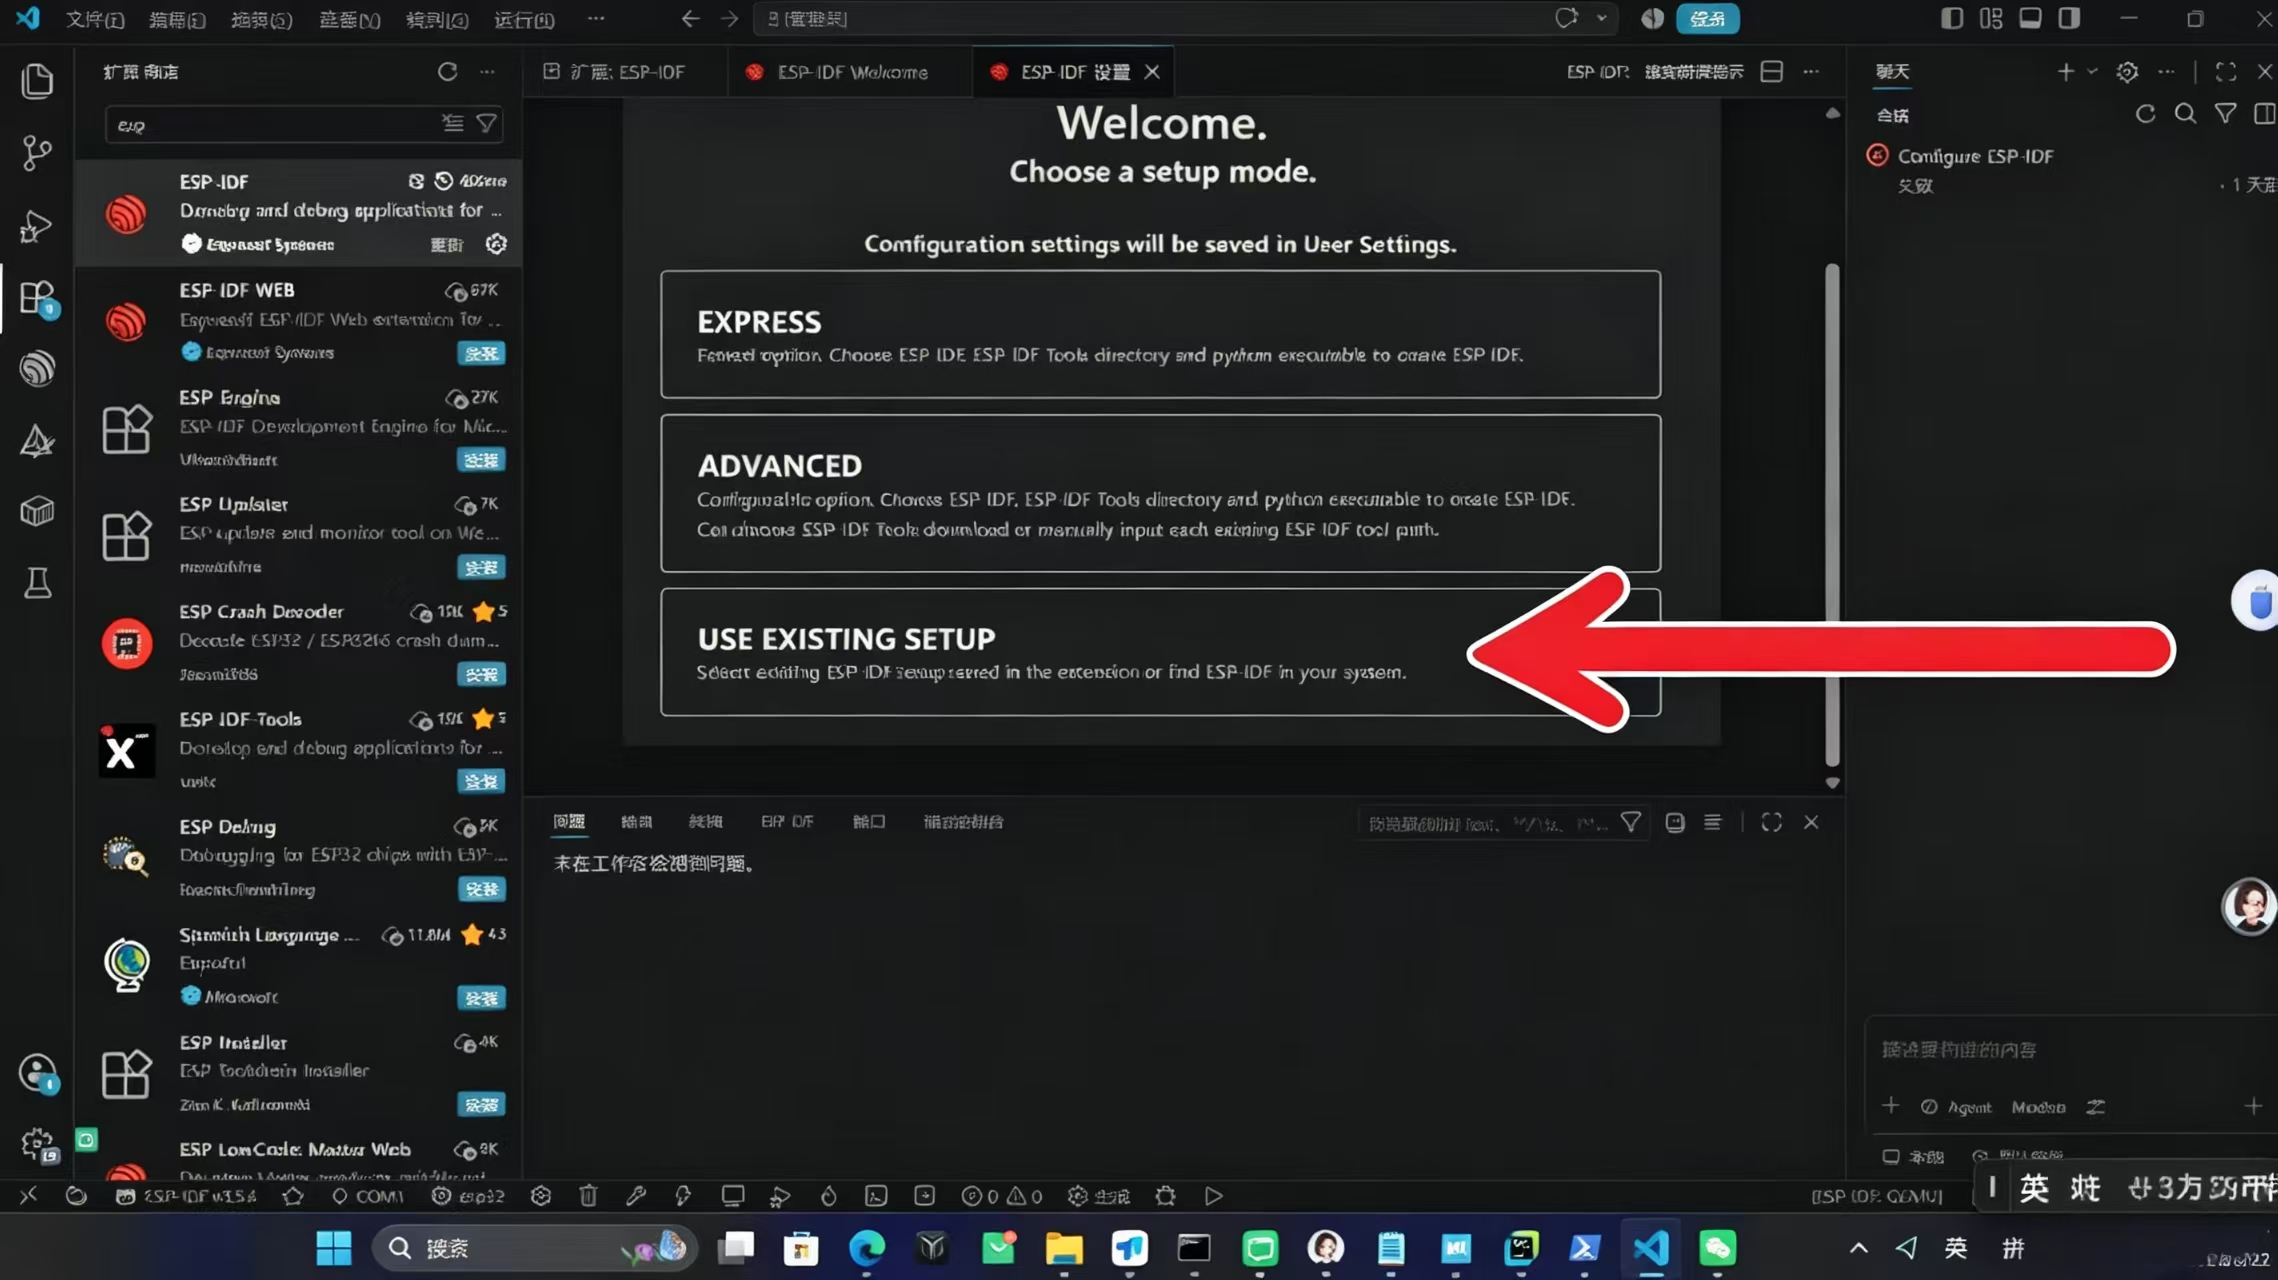Show hidden menu bar items ellipsis

pos(596,19)
